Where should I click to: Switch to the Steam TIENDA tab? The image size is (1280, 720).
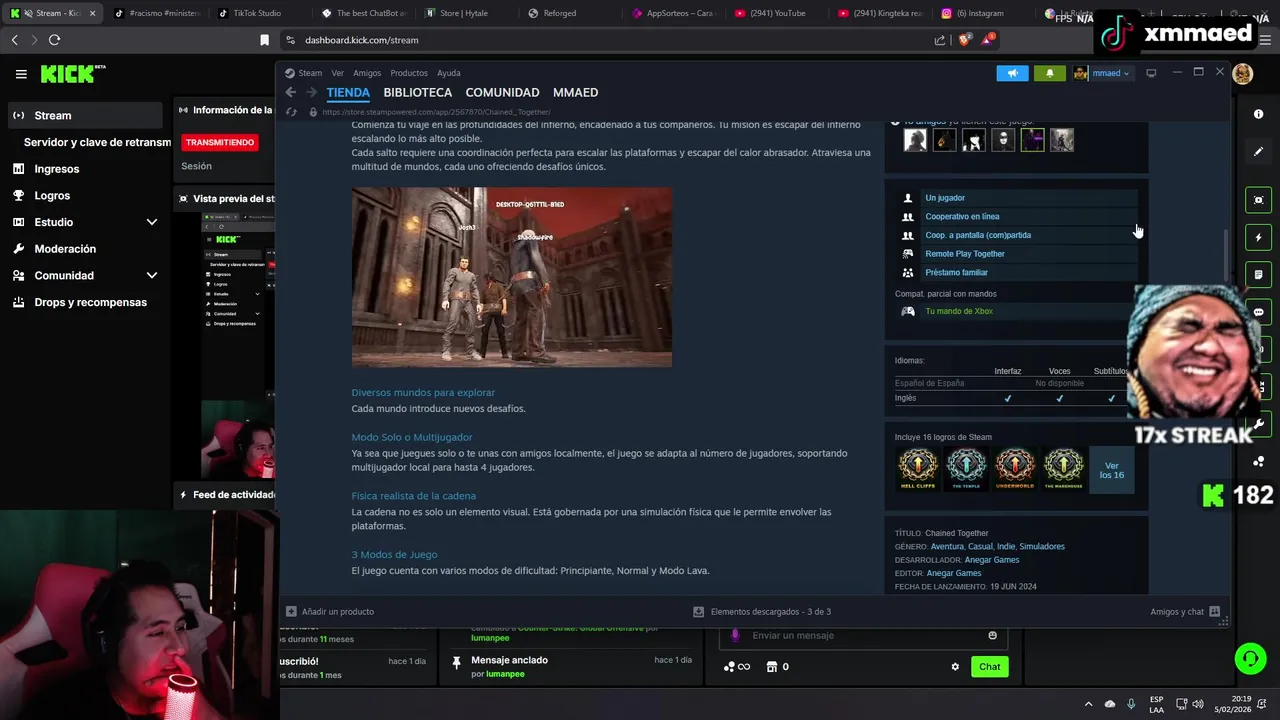[x=348, y=92]
